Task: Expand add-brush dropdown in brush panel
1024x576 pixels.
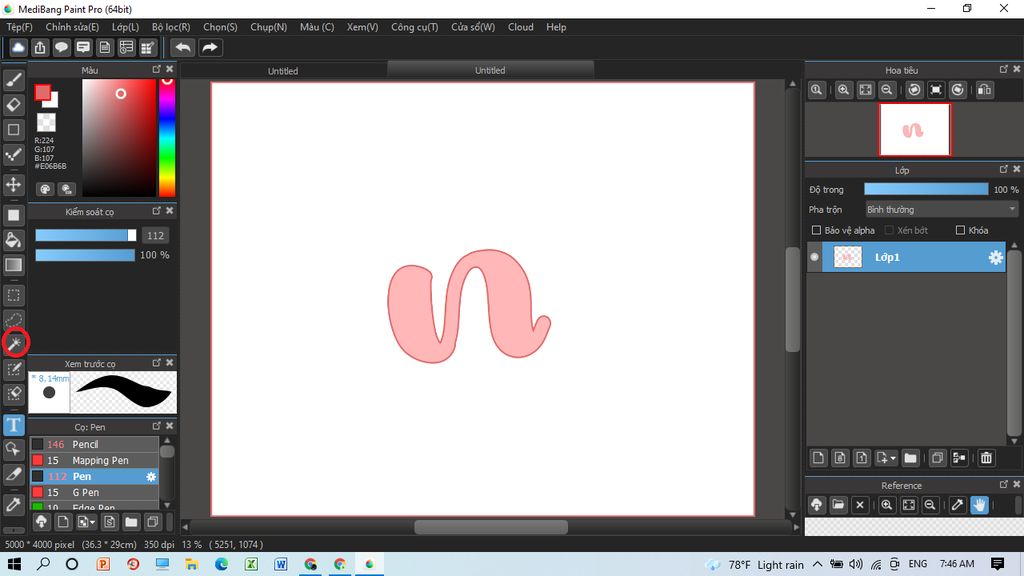Action: [x=93, y=522]
